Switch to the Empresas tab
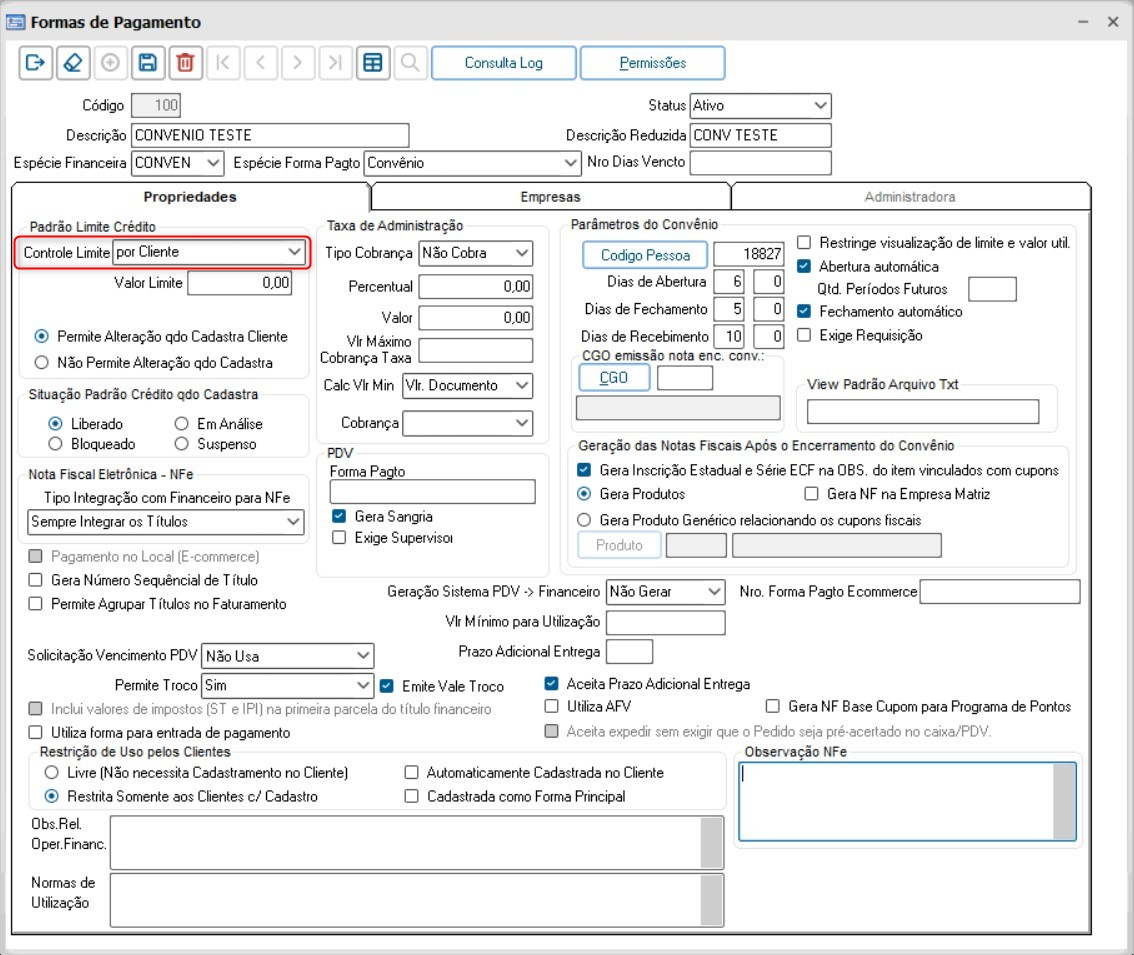 550,197
